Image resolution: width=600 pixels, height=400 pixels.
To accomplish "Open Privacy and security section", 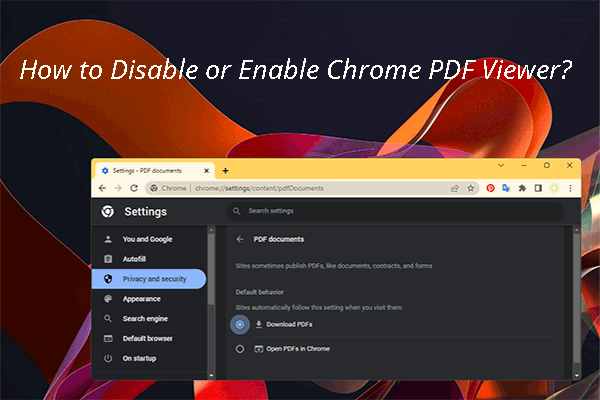I will click(x=149, y=279).
